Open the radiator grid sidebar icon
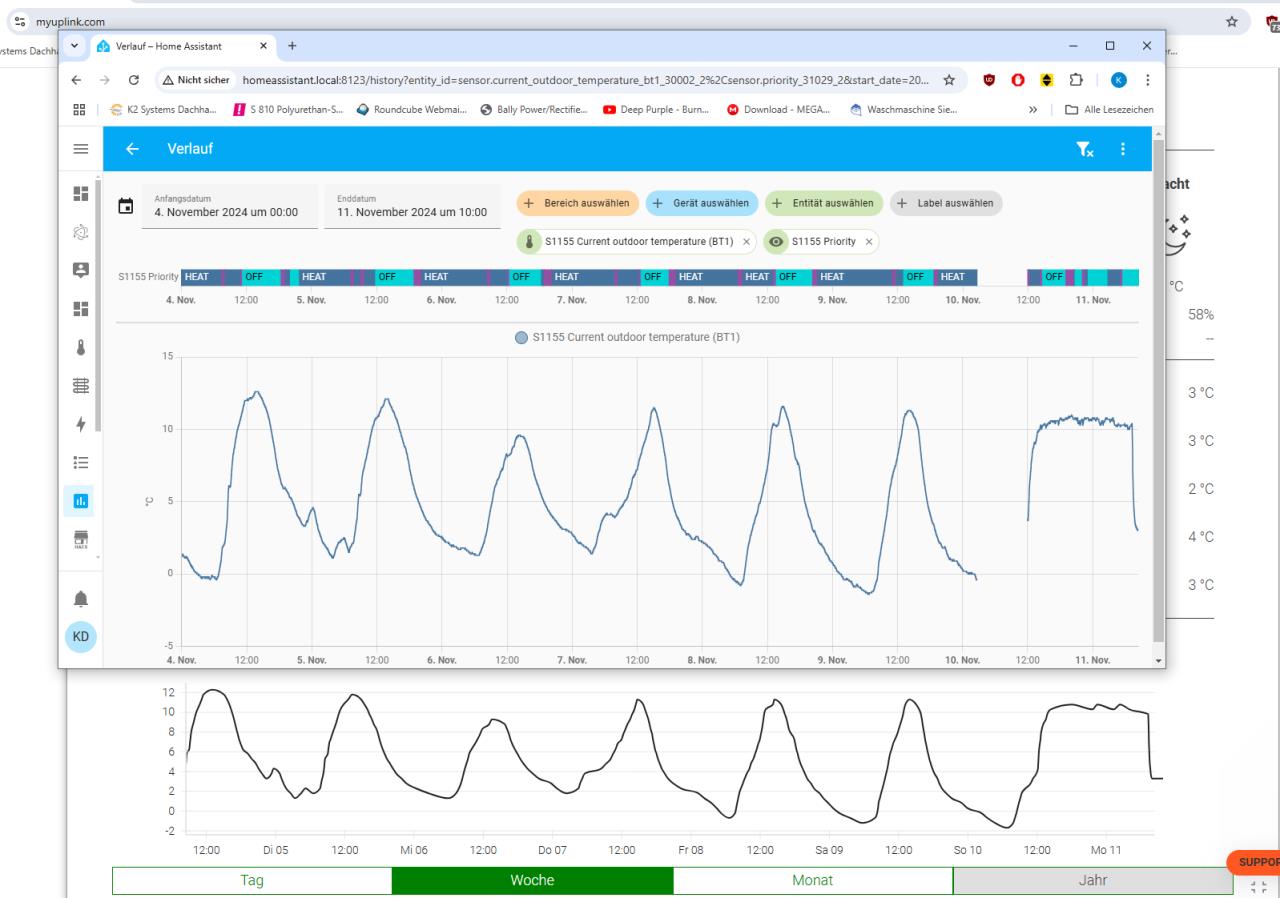This screenshot has height=898, width=1280. coord(80,385)
